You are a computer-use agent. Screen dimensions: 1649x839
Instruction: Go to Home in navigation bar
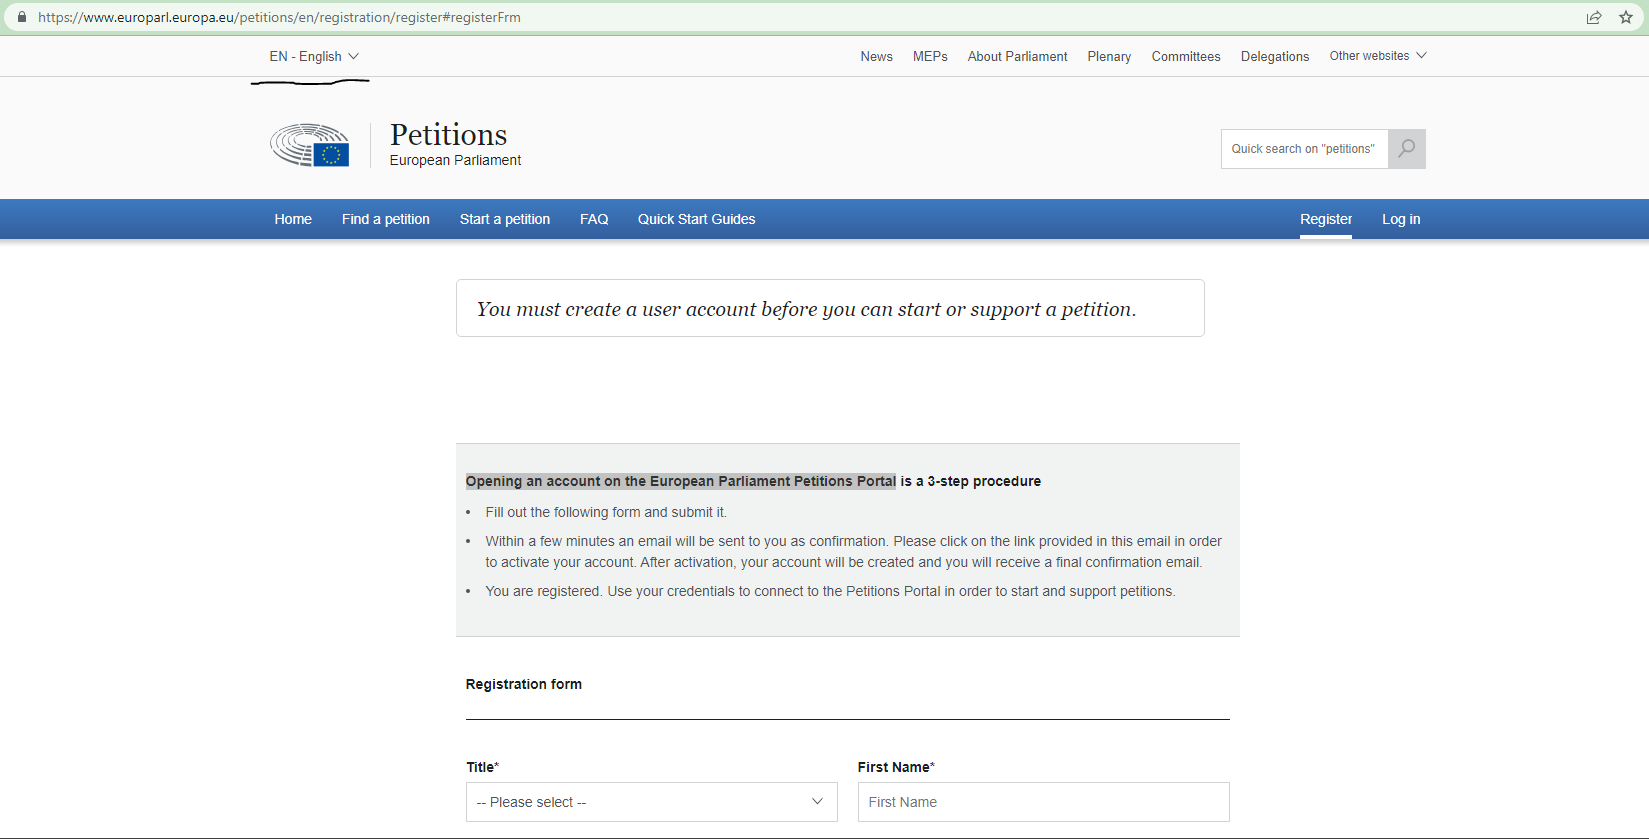click(x=293, y=219)
